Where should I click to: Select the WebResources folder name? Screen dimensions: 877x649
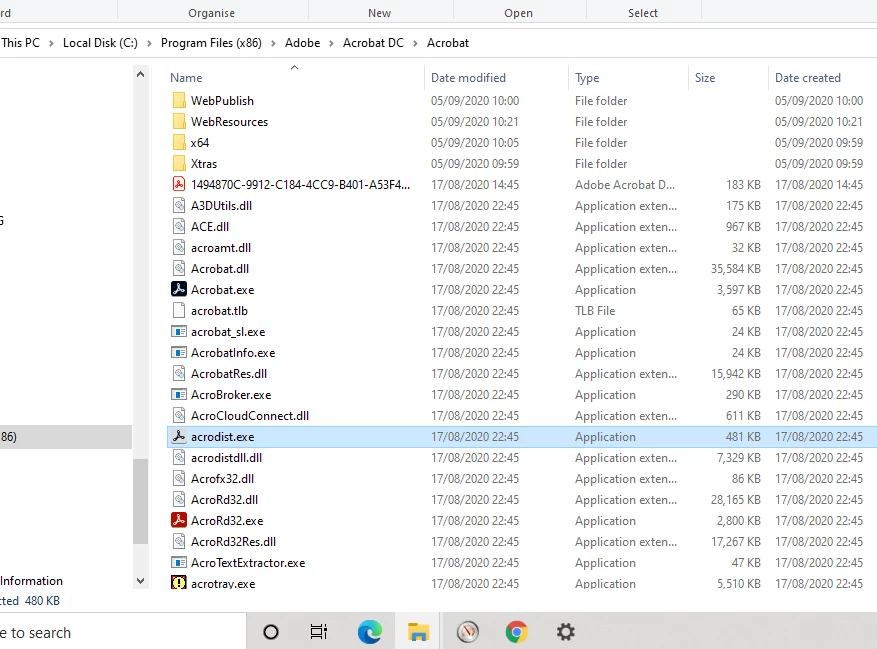point(229,122)
